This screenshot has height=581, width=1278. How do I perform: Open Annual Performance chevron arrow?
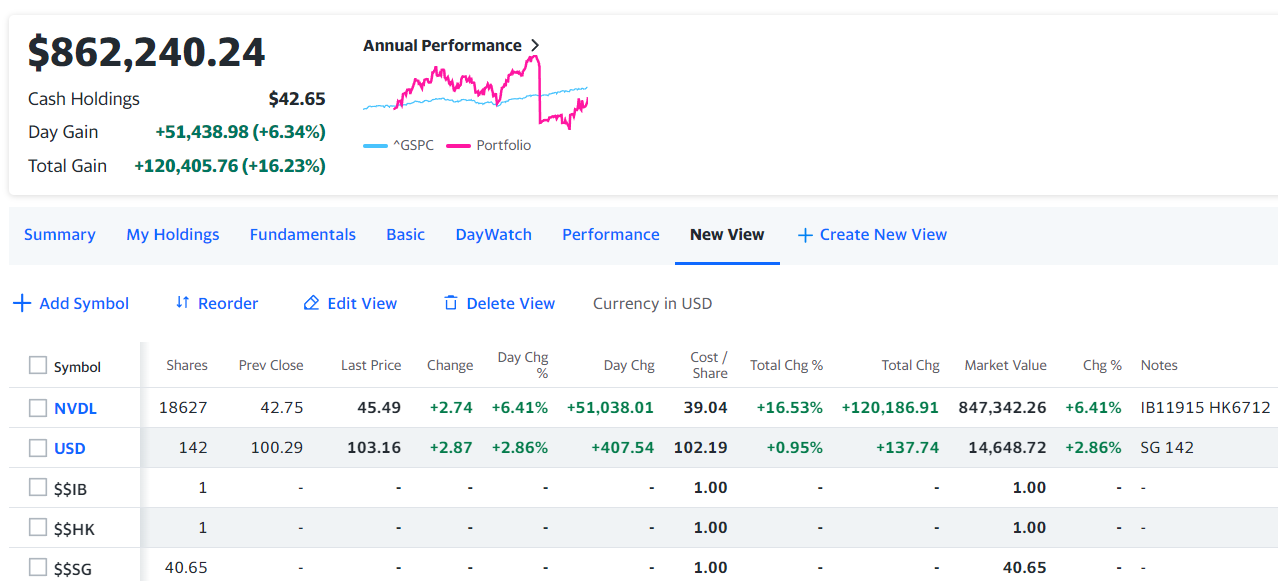pyautogui.click(x=535, y=46)
